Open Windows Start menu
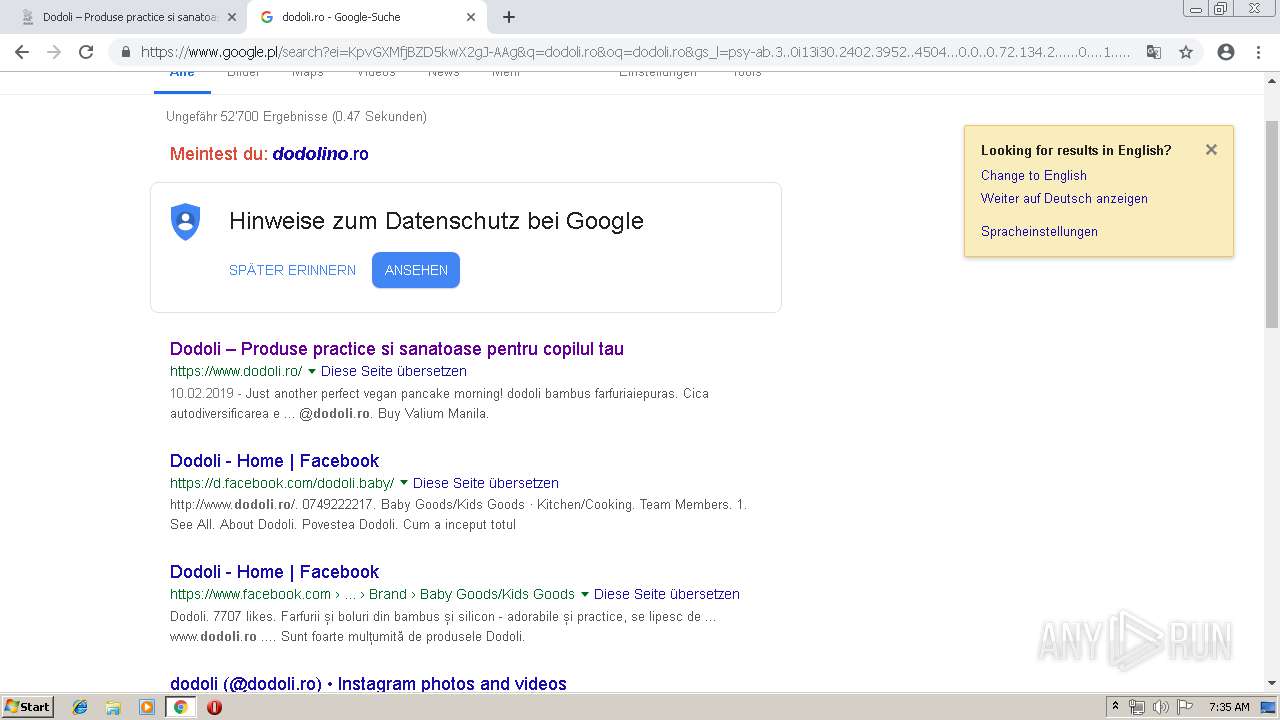The height and width of the screenshot is (720, 1280). [x=27, y=706]
